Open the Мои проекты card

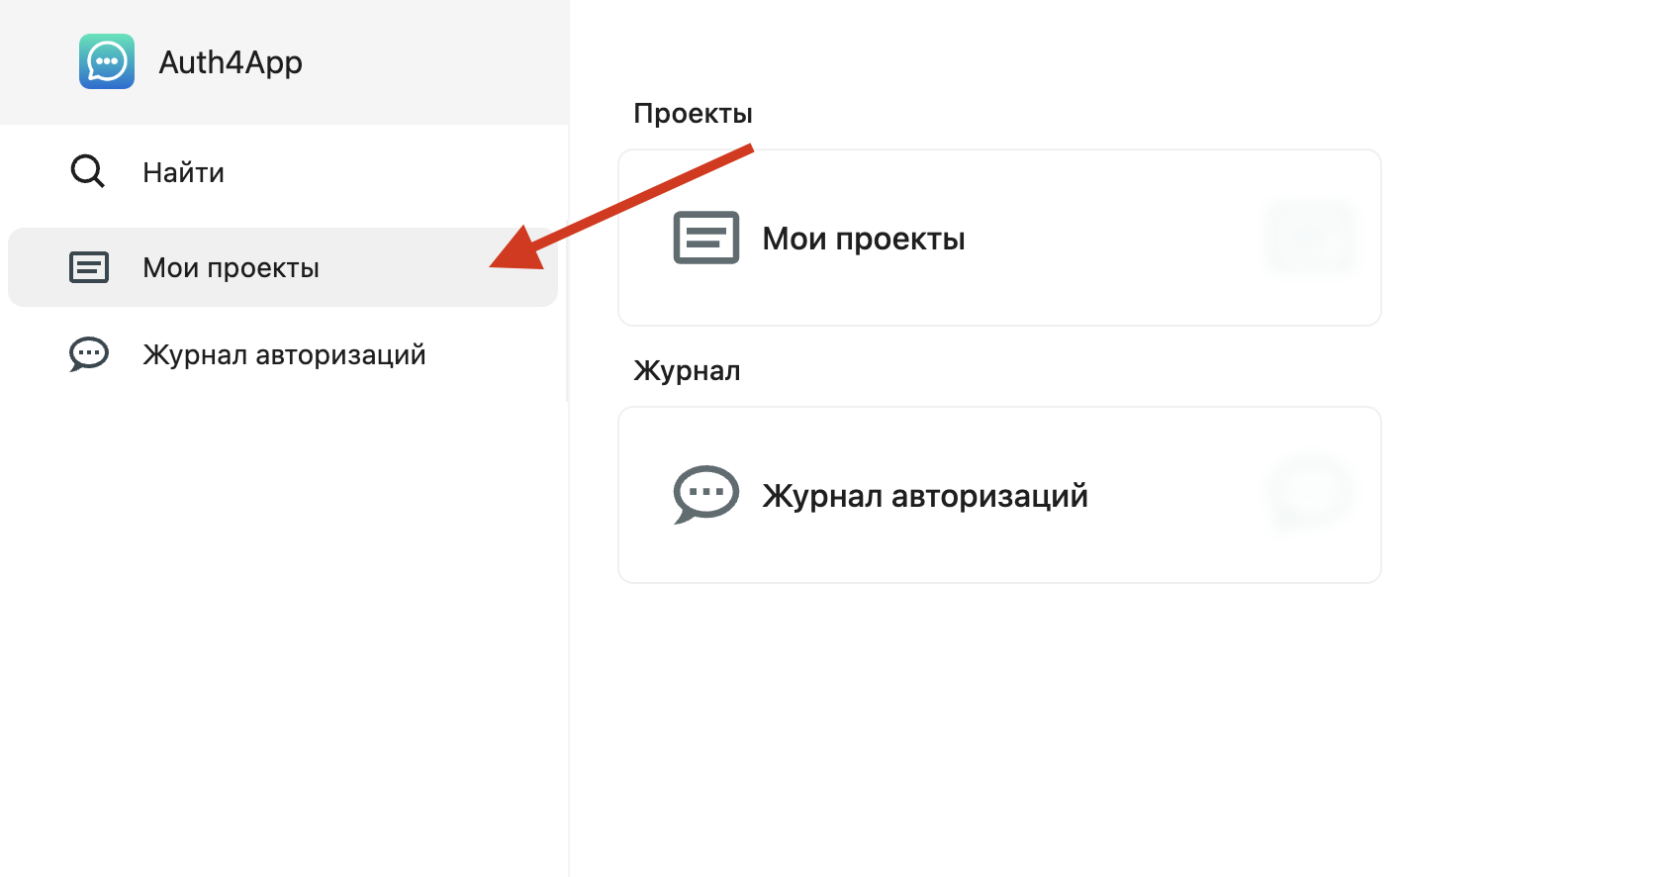pyautogui.click(x=1000, y=238)
